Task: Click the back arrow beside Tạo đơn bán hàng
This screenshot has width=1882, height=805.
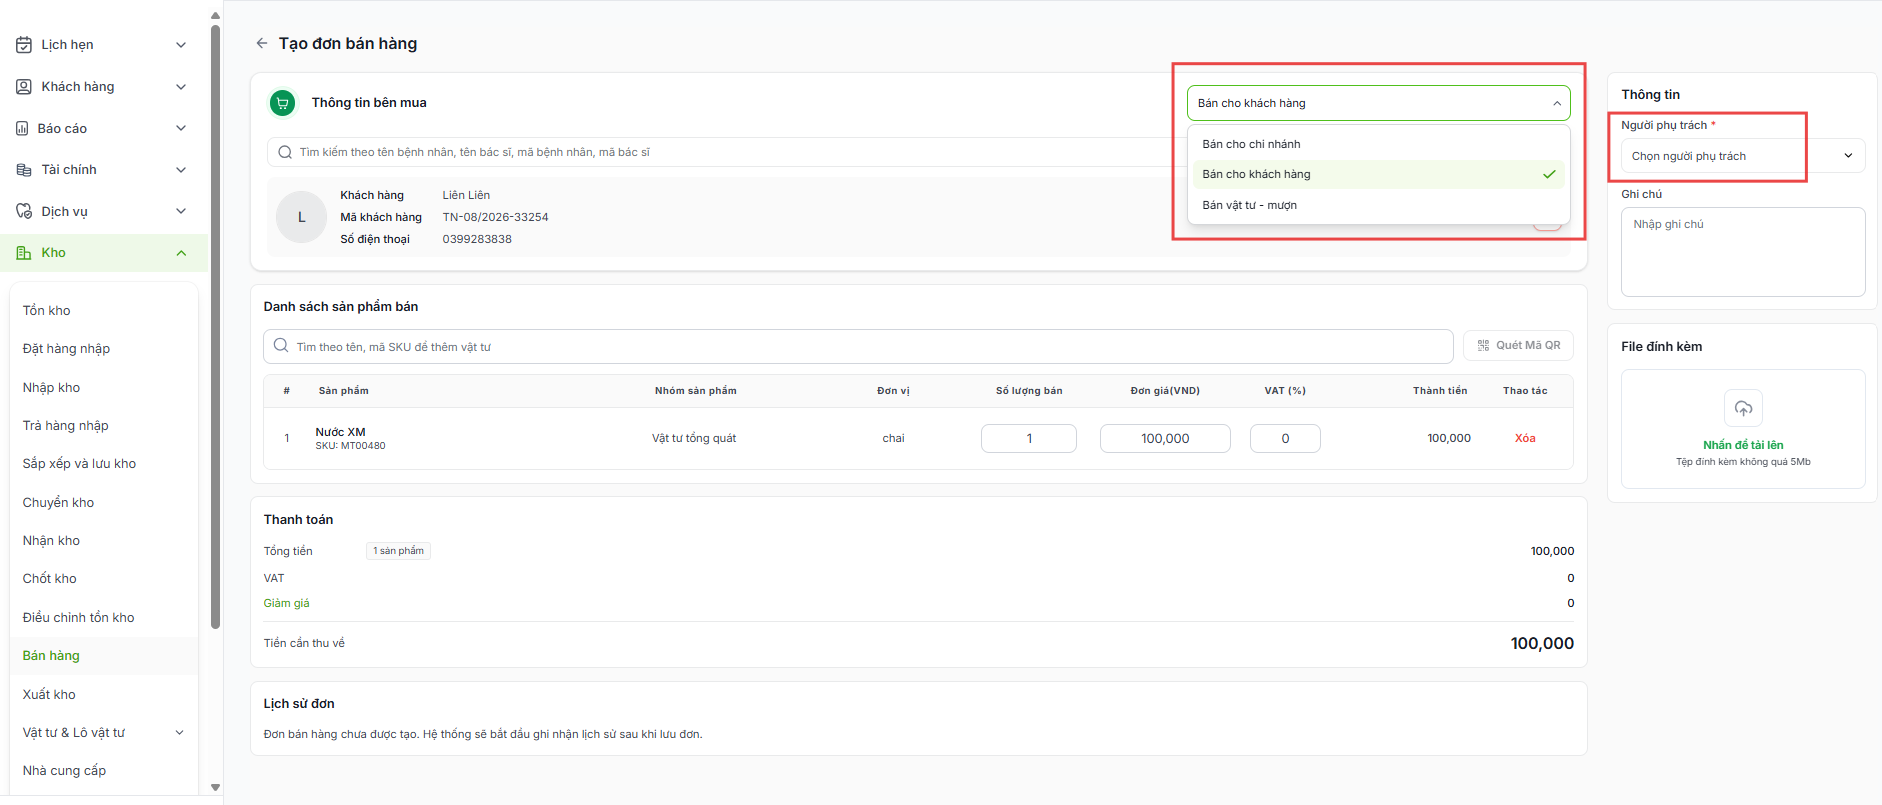Action: coord(261,43)
